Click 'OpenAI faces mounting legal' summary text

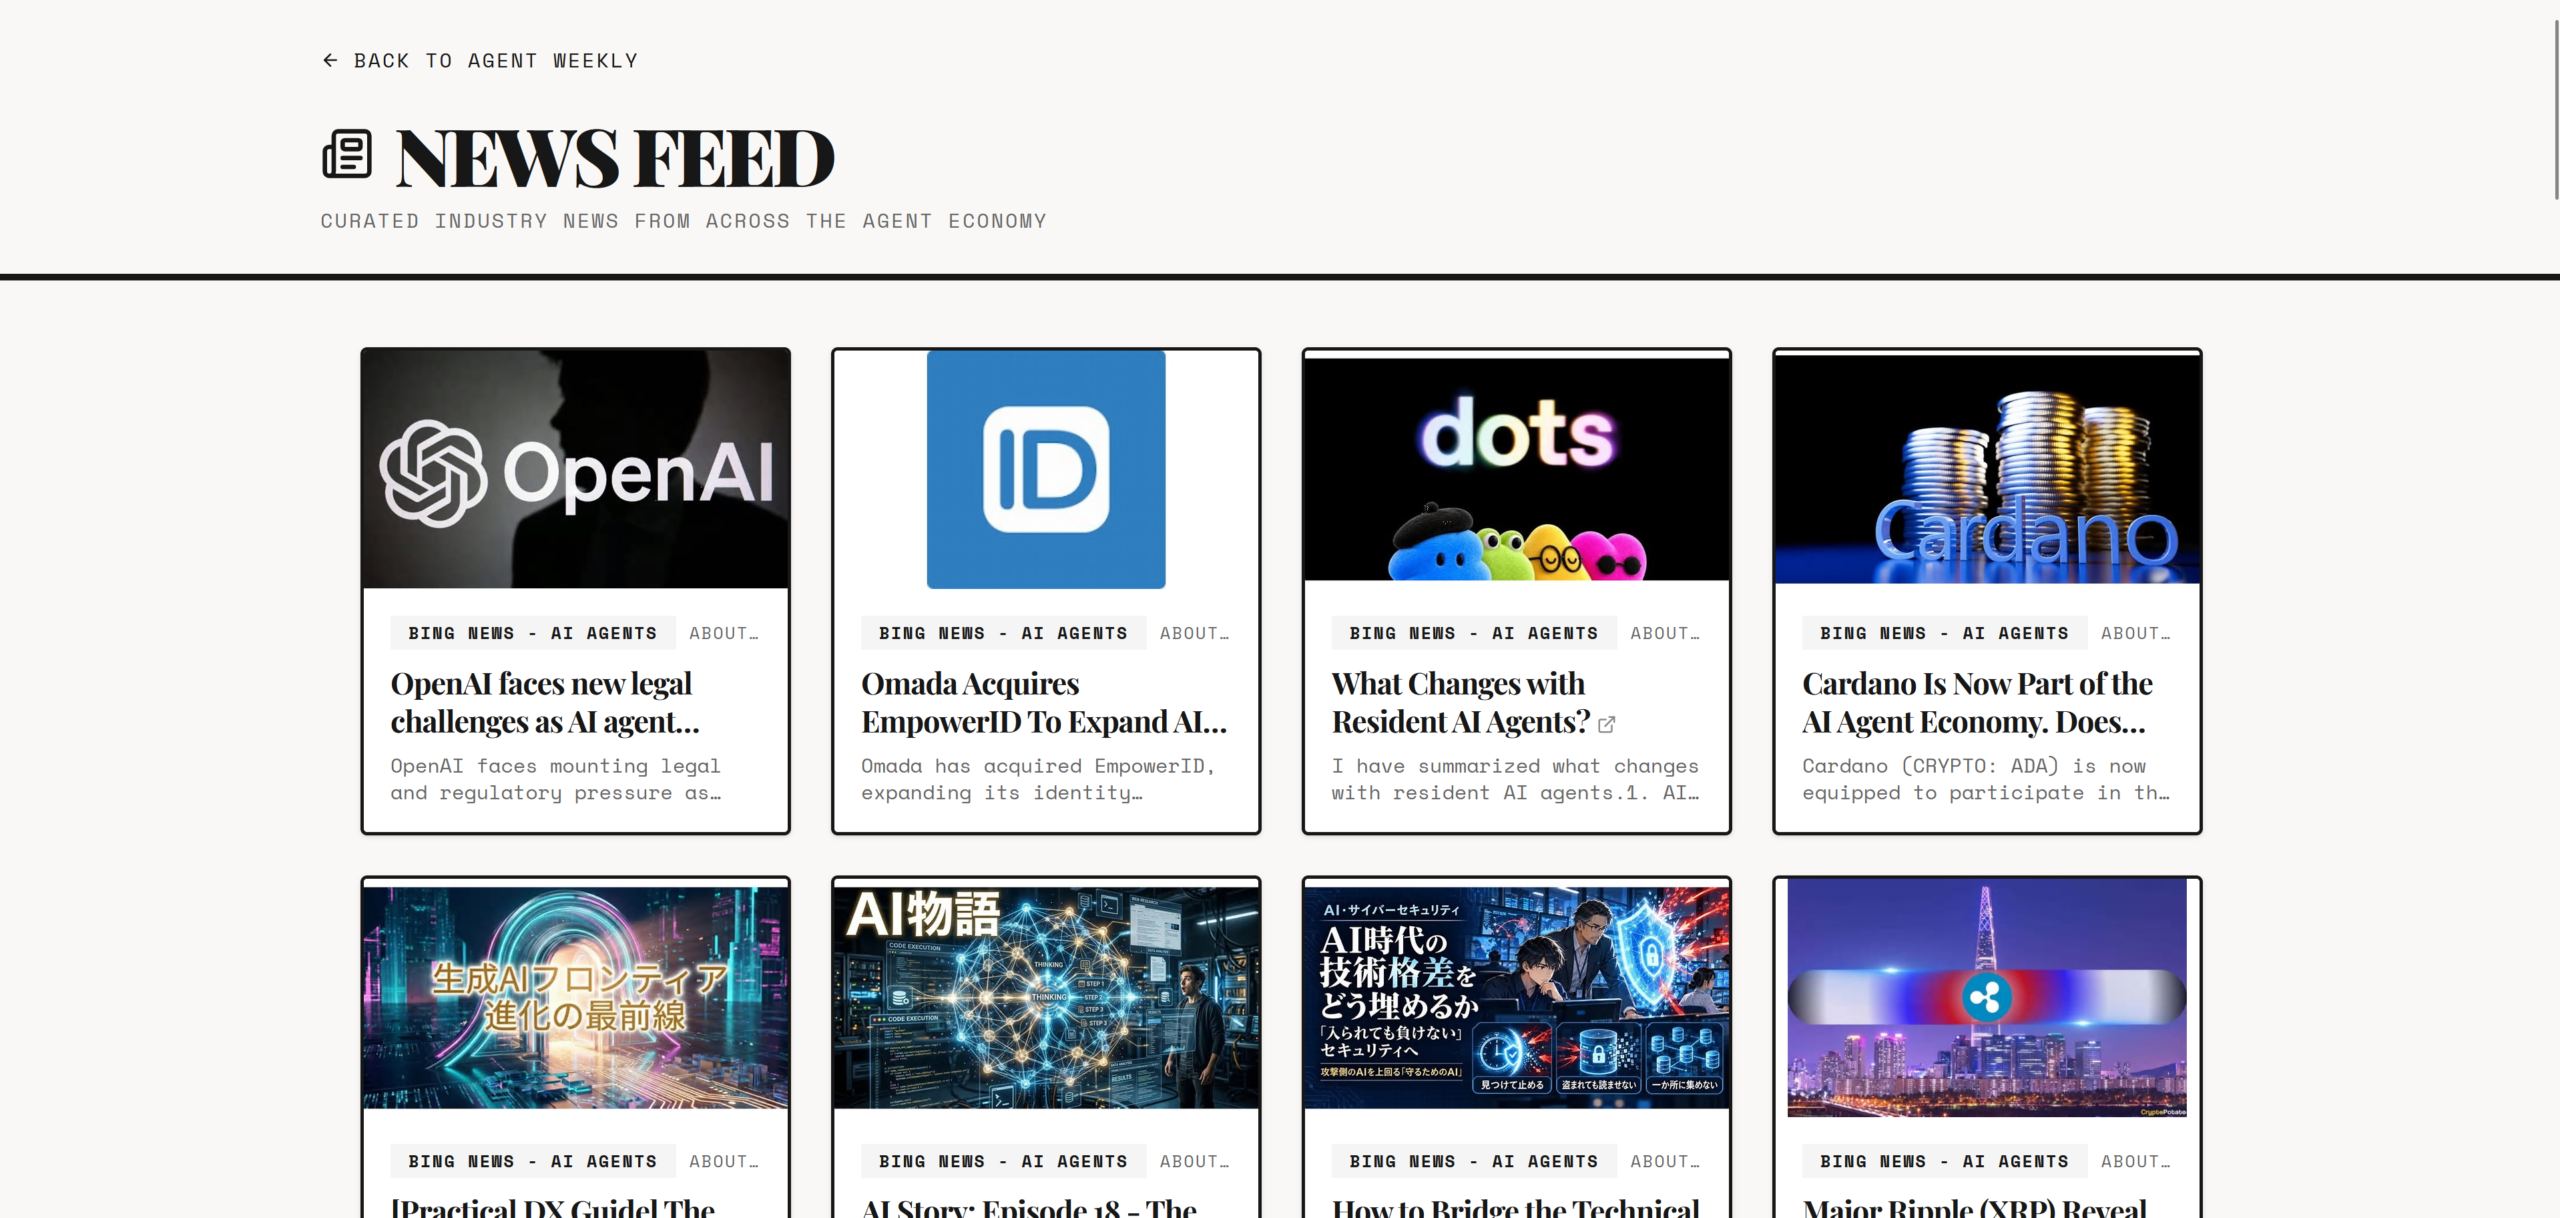556,779
